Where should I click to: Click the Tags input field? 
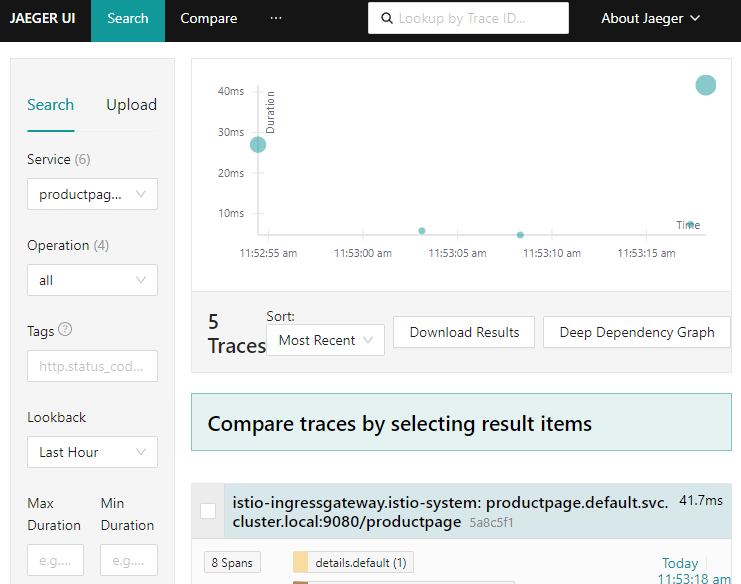click(92, 366)
